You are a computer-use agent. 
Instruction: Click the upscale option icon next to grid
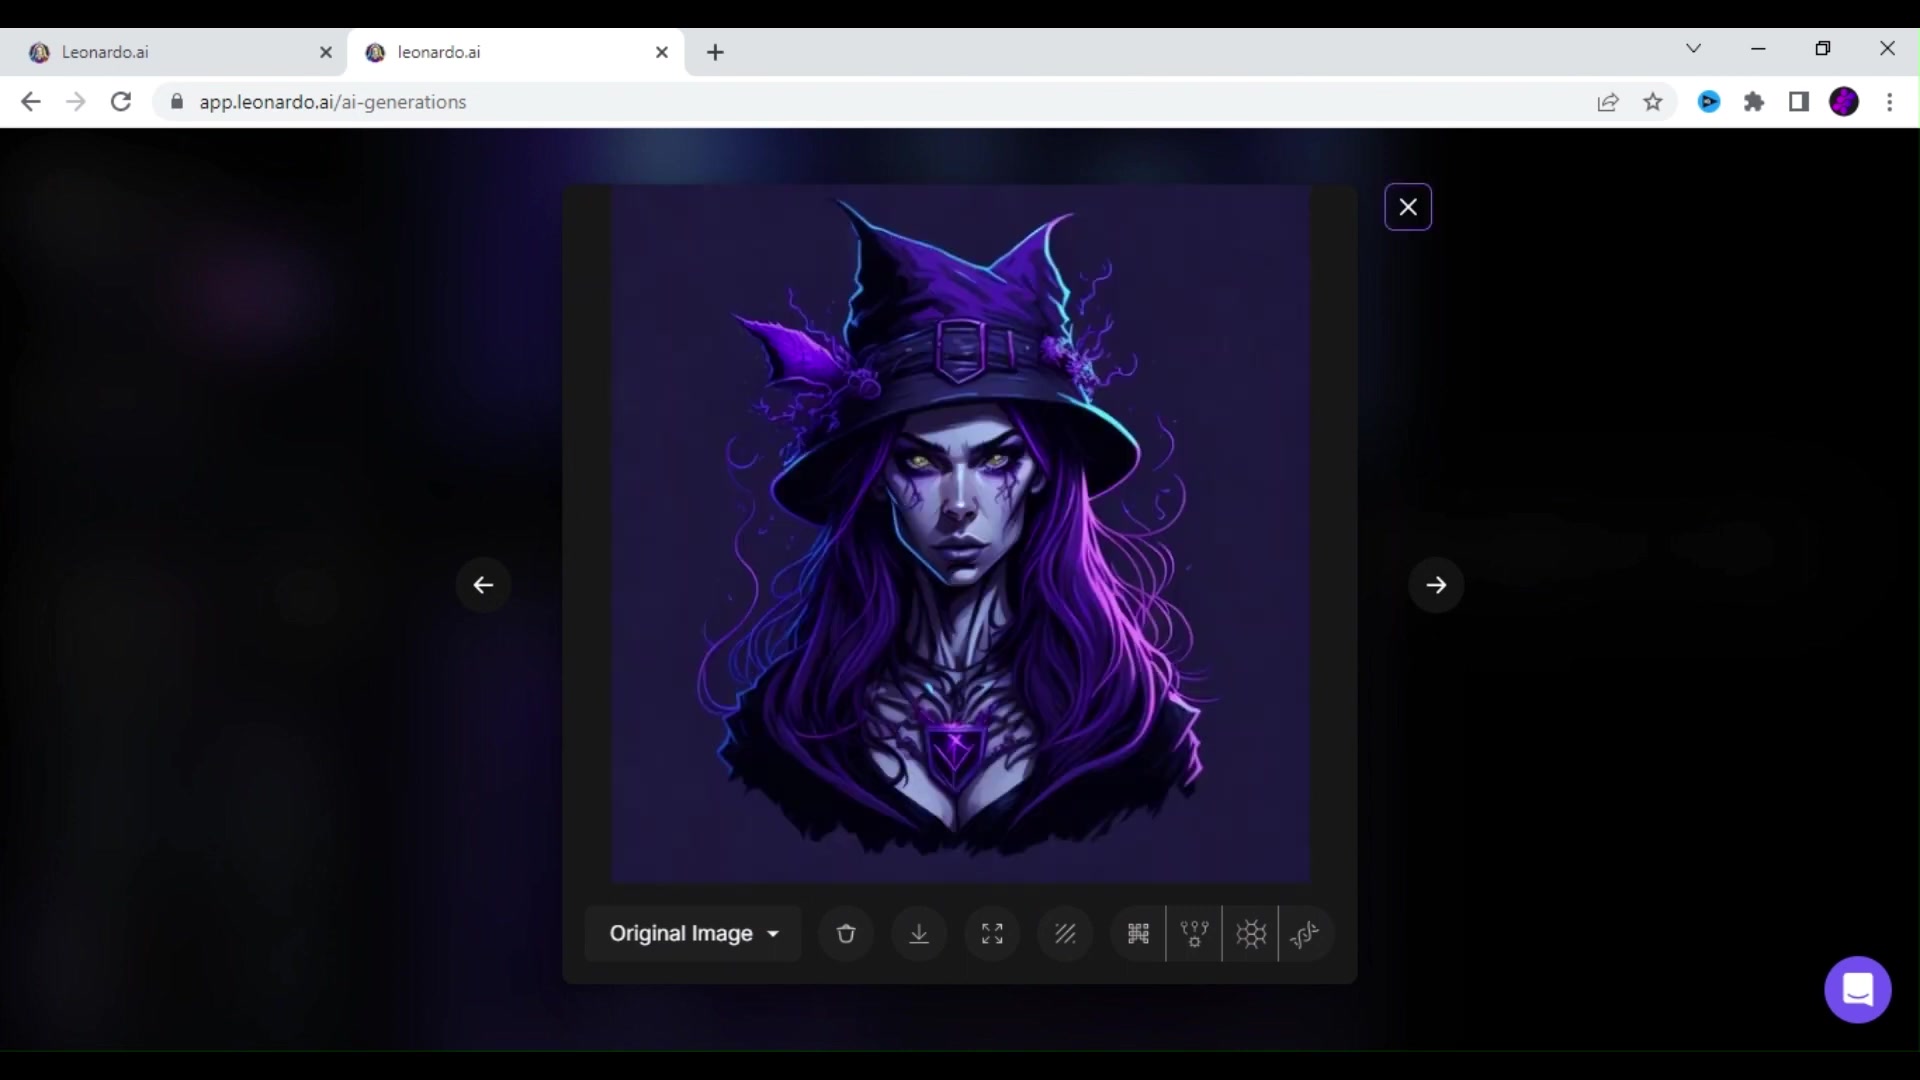[x=1194, y=933]
